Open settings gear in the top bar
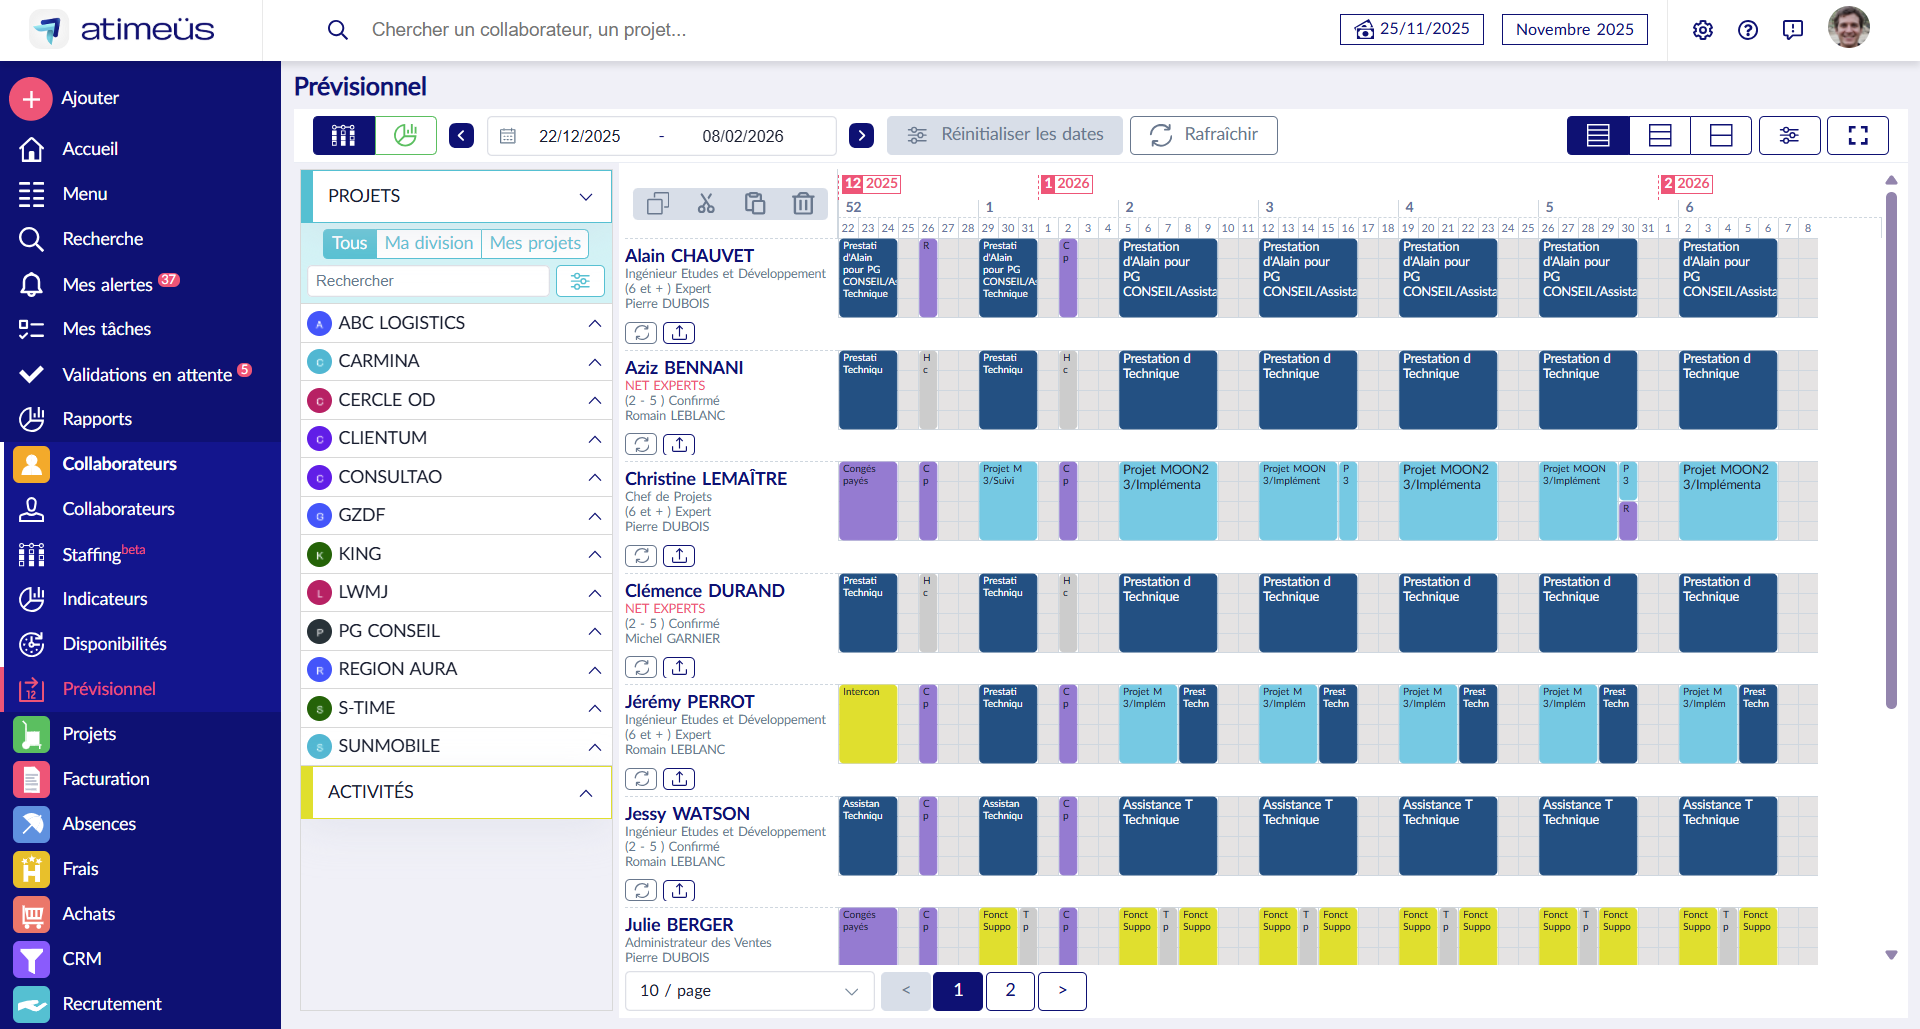 click(x=1703, y=30)
